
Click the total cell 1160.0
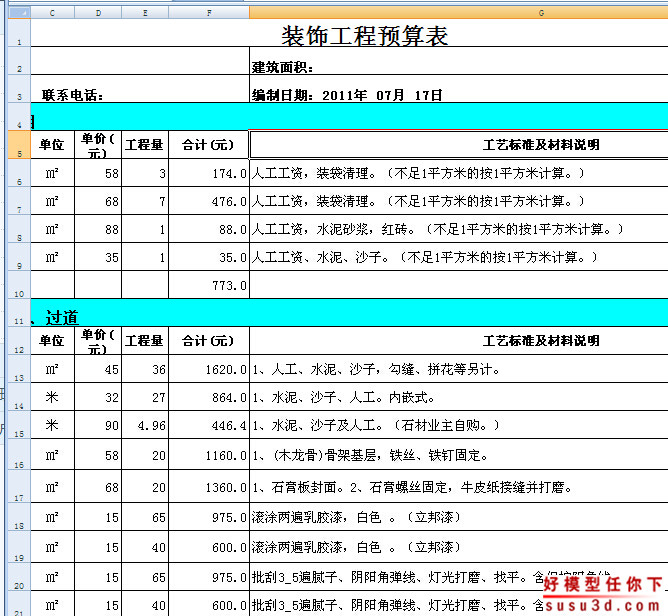click(x=209, y=455)
